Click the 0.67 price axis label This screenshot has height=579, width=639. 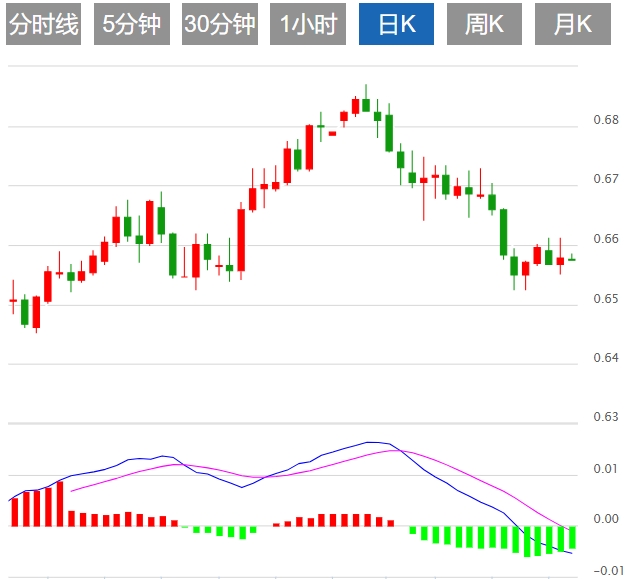(x=605, y=180)
